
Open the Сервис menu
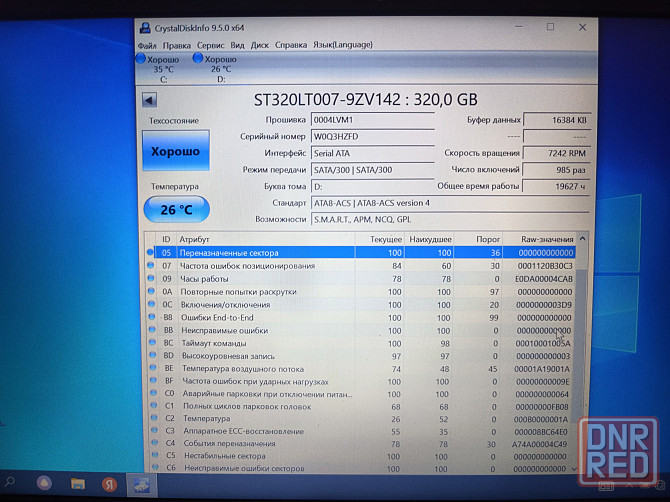210,45
